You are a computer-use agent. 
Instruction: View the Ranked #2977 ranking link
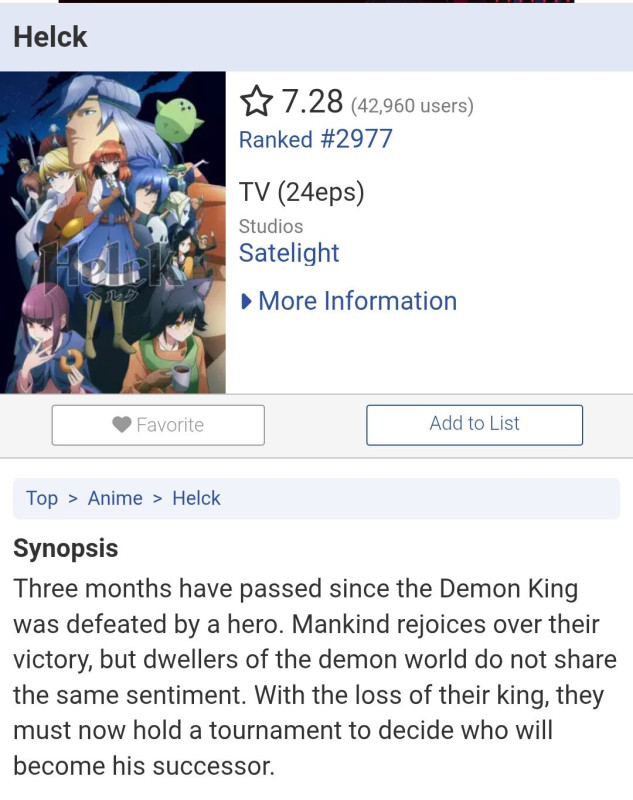pyautogui.click(x=316, y=139)
